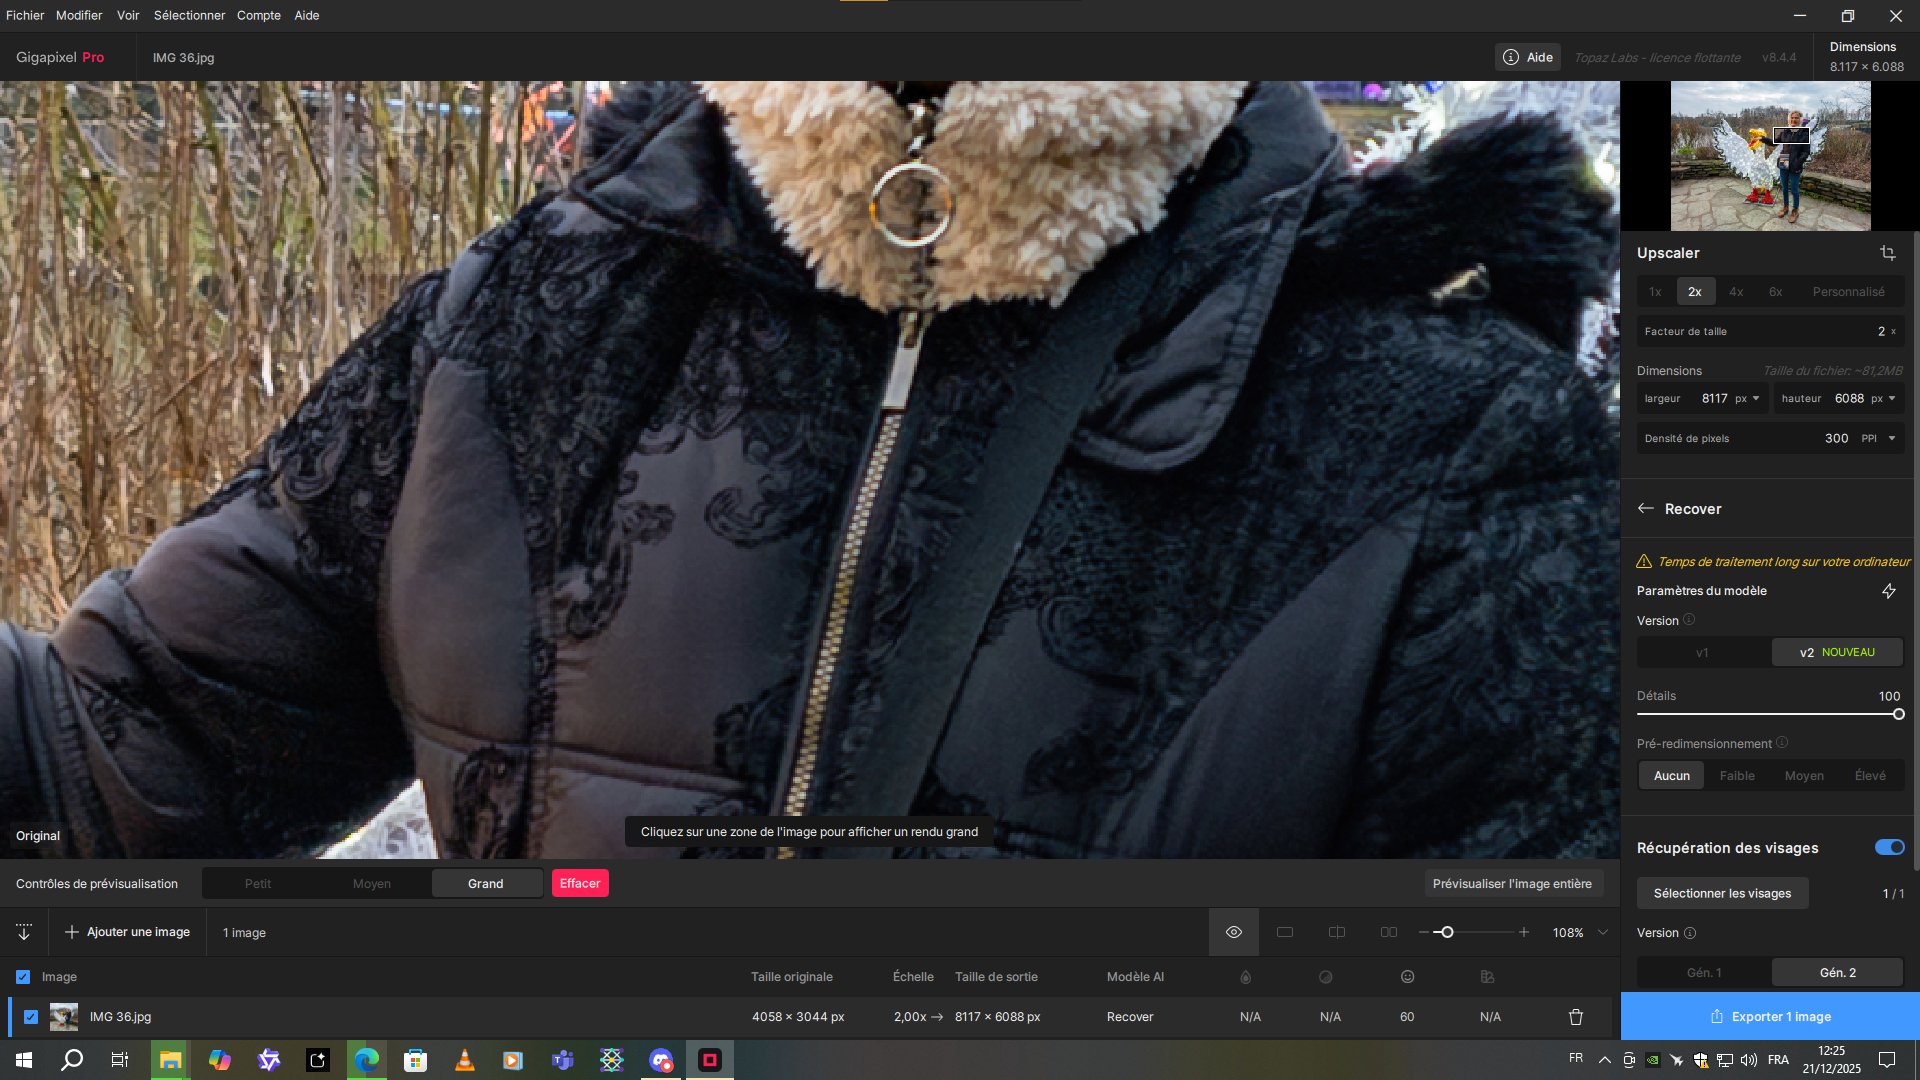Screen dimensions: 1920x1080
Task: Expand the 108% zoom level dropdown
Action: (1602, 931)
